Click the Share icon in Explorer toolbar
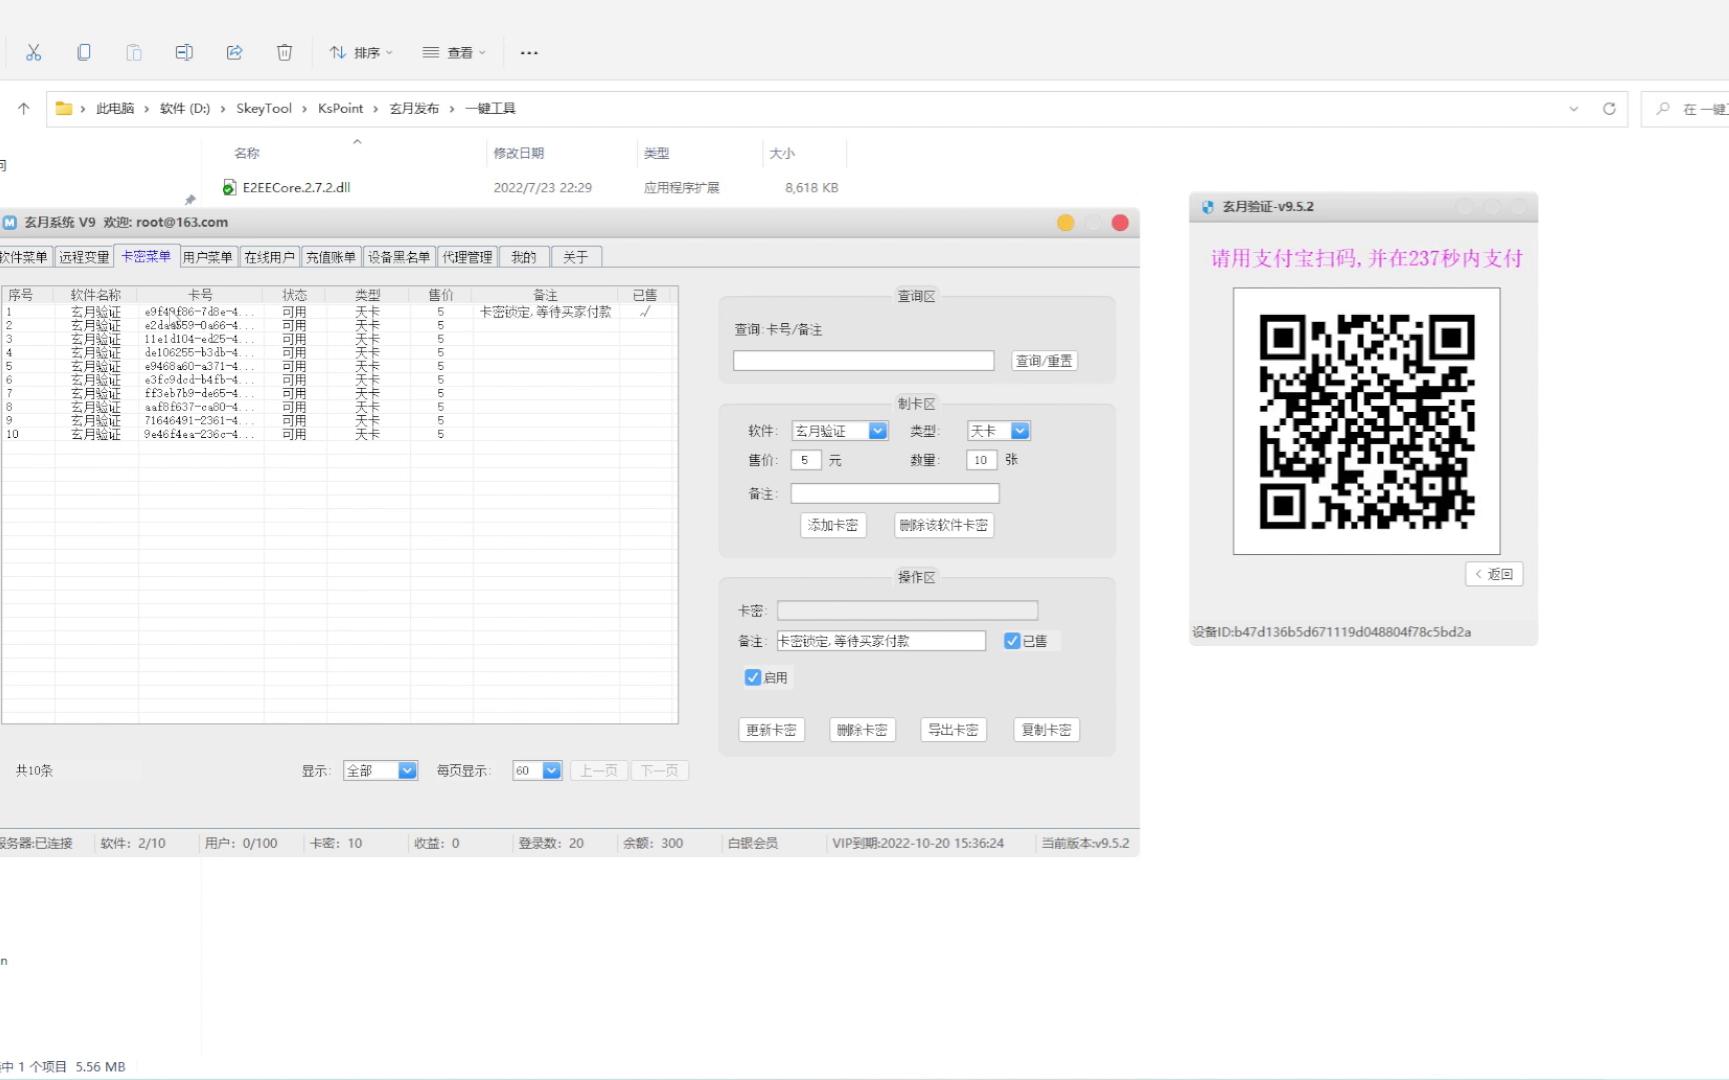This screenshot has width=1729, height=1080. [x=234, y=52]
